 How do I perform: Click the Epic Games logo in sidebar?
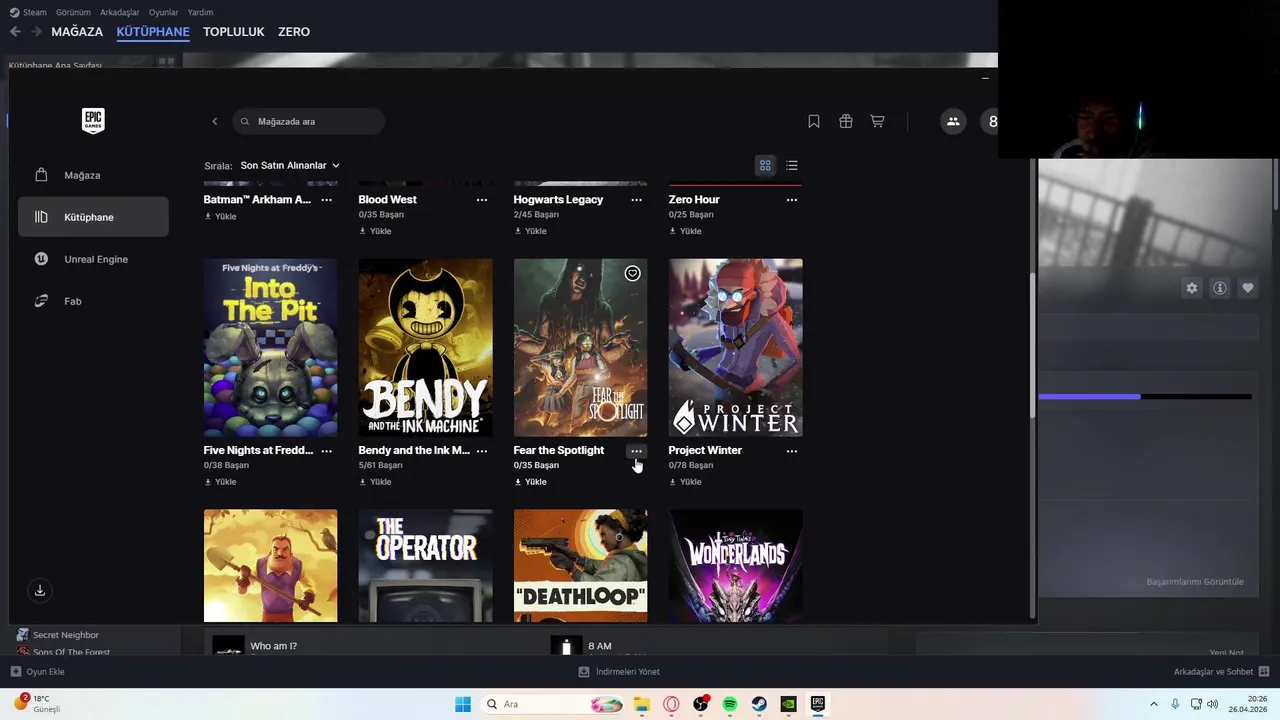(x=93, y=121)
